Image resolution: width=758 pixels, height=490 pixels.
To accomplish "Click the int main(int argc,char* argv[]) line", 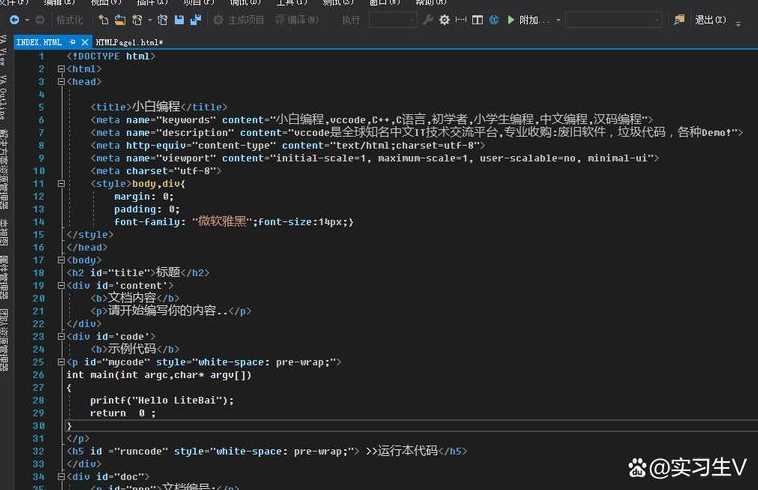I will (x=159, y=375).
